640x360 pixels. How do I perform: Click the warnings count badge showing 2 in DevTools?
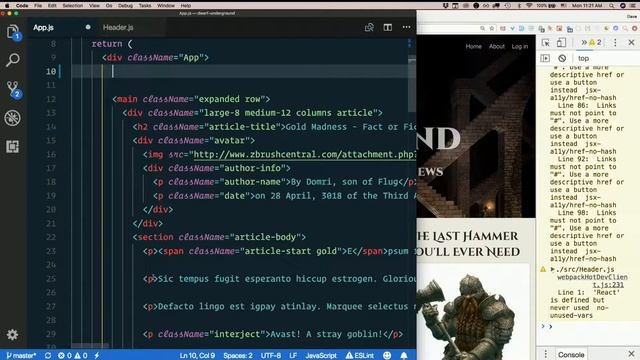[x=595, y=42]
